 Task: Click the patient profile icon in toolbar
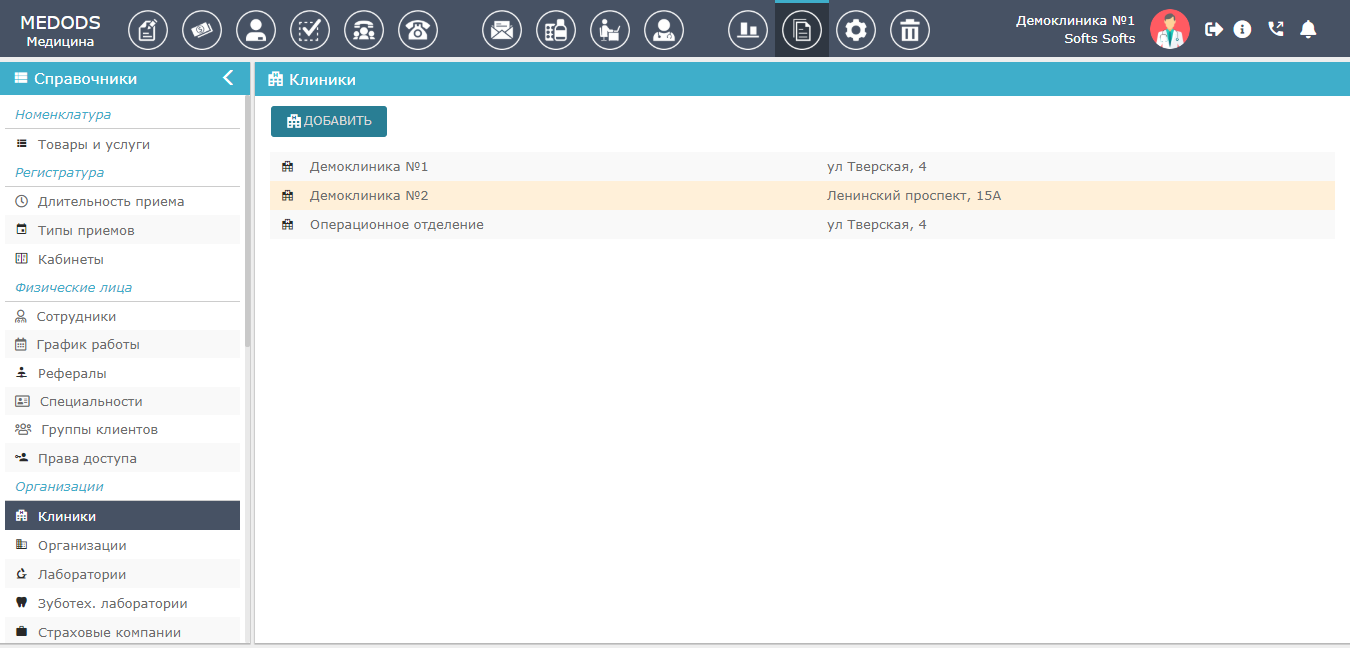coord(256,30)
